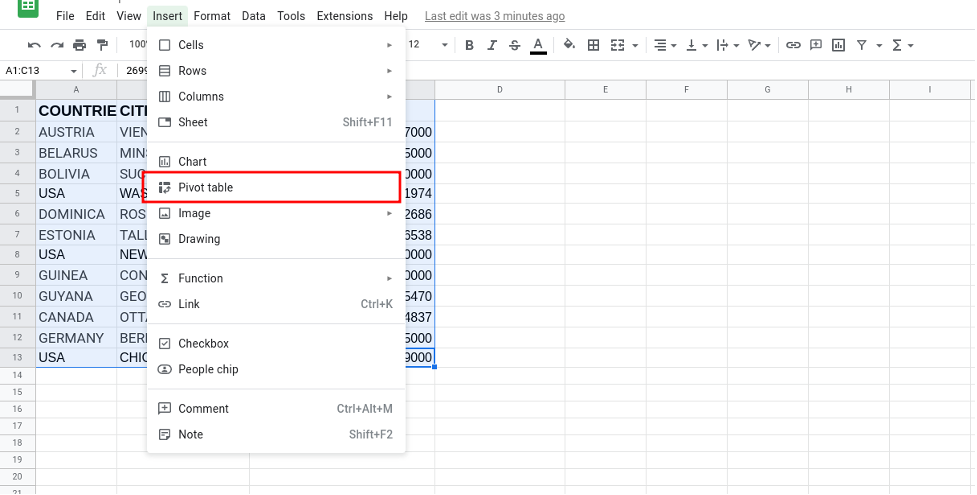Choose Note from the Insert menu
The height and width of the screenshot is (495, 977).
coord(276,435)
